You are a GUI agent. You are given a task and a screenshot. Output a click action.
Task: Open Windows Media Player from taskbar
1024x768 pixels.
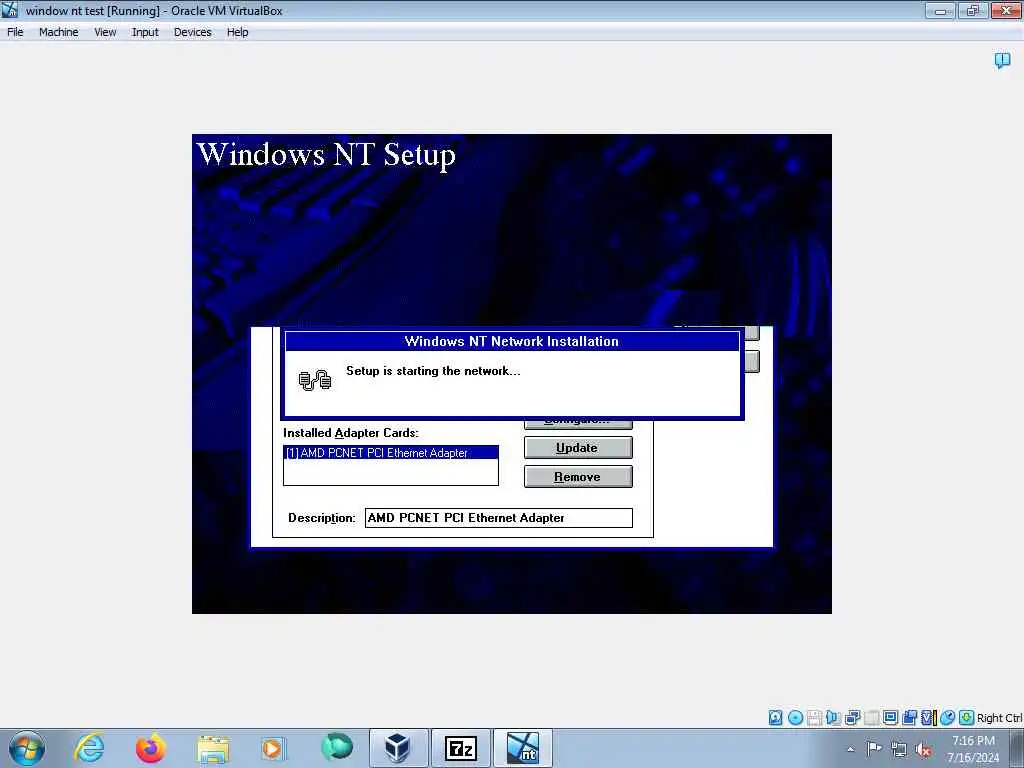(x=273, y=748)
